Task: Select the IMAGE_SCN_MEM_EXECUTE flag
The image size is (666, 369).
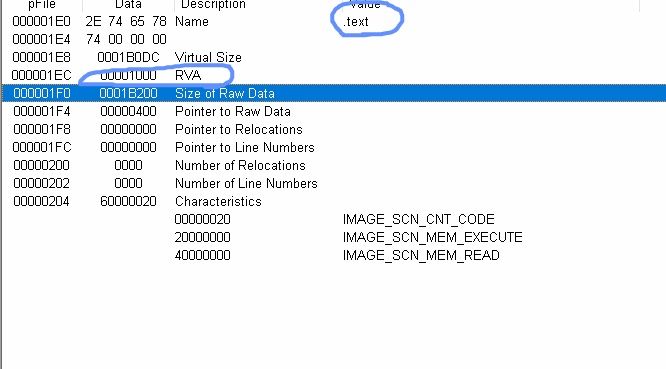Action: point(432,237)
